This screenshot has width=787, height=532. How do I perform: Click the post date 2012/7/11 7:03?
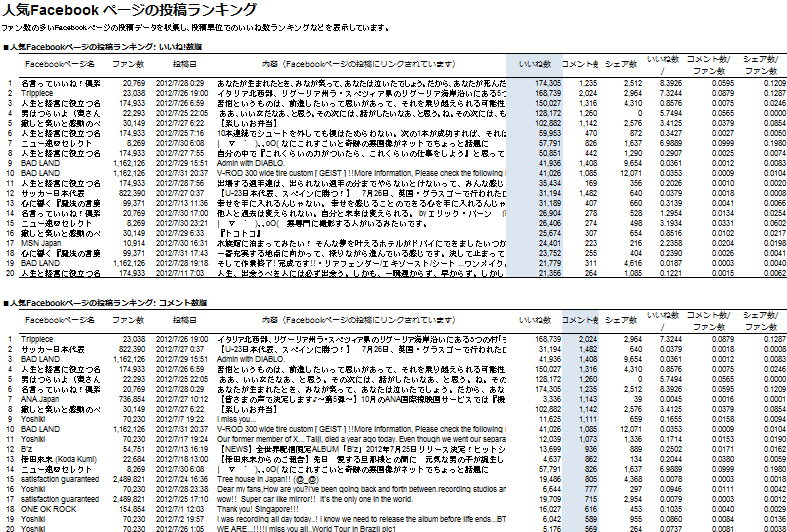(x=182, y=273)
